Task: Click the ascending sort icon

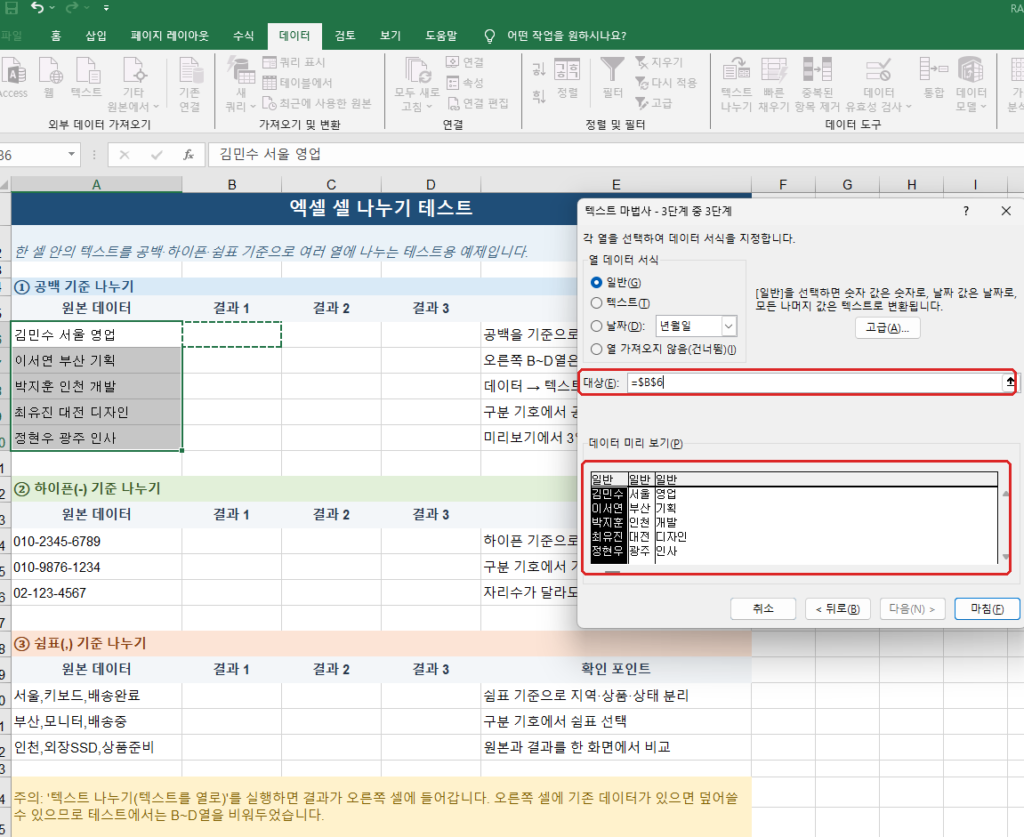Action: (539, 68)
